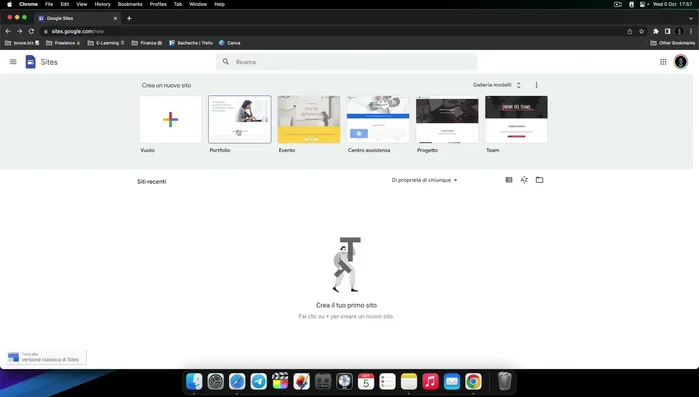
Task: Choose the Portfolio template
Action: click(239, 119)
